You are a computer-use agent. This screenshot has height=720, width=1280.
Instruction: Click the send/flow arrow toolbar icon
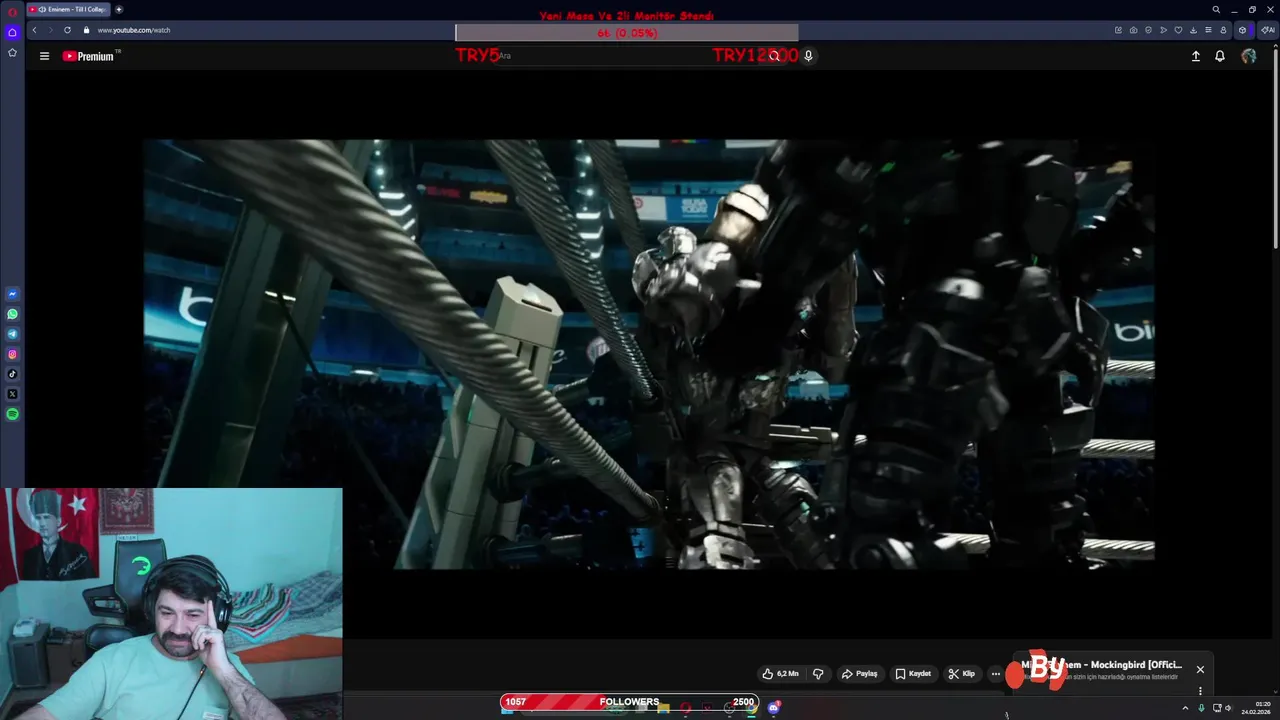1163,30
